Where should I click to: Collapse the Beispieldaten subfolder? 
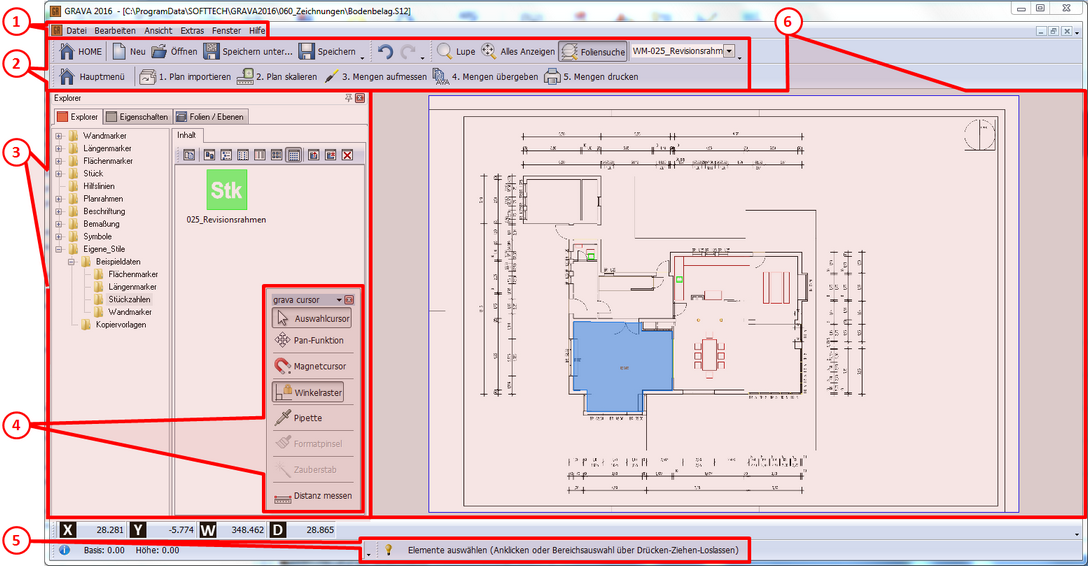(71, 261)
